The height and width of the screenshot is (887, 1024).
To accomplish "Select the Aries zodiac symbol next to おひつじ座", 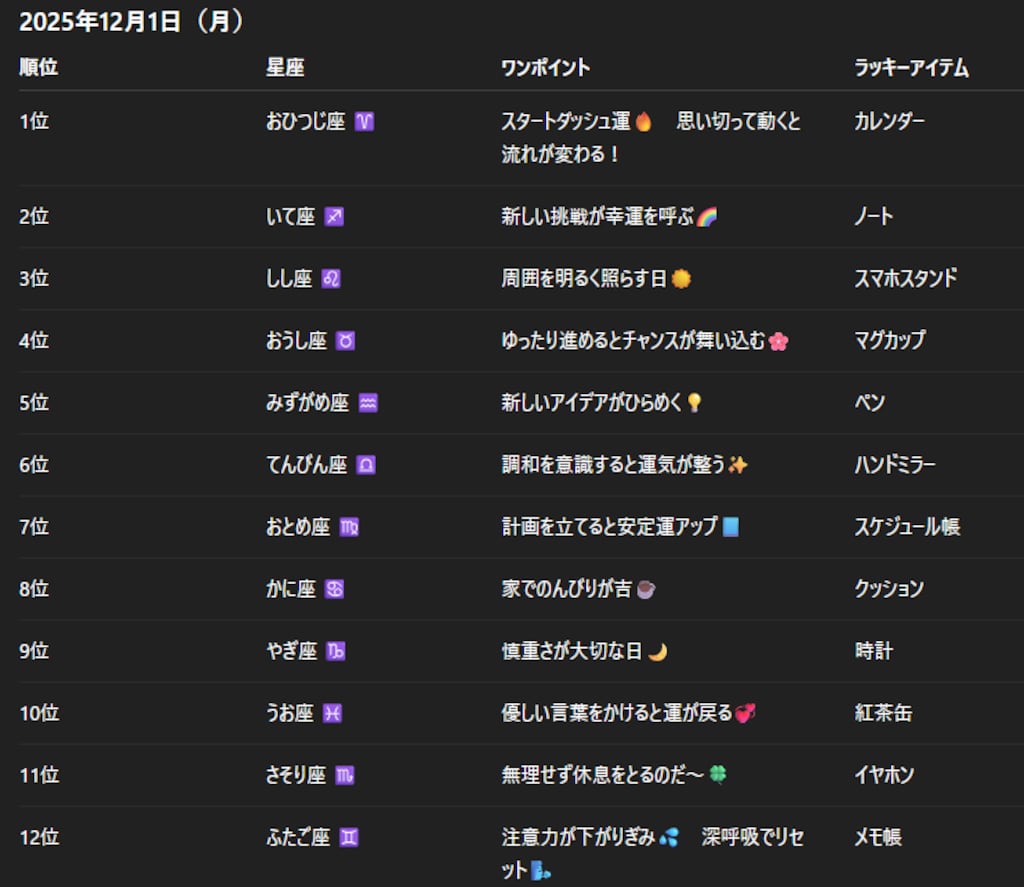I will pos(367,122).
